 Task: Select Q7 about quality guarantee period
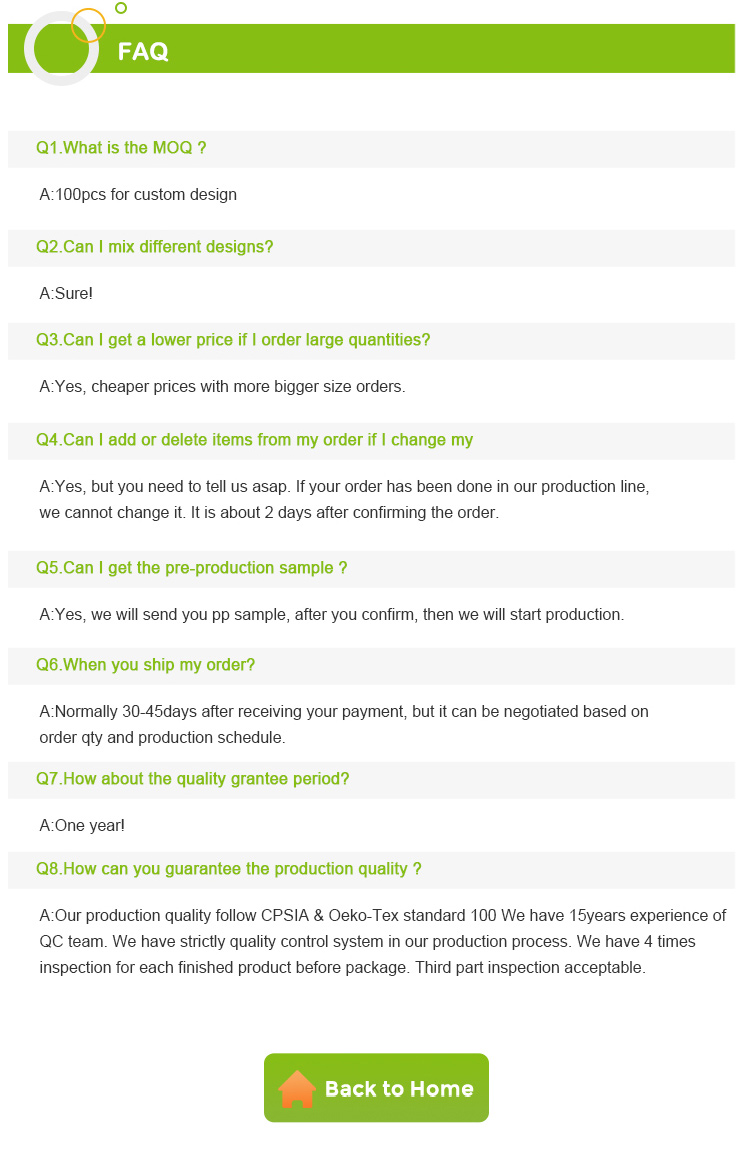(x=193, y=779)
